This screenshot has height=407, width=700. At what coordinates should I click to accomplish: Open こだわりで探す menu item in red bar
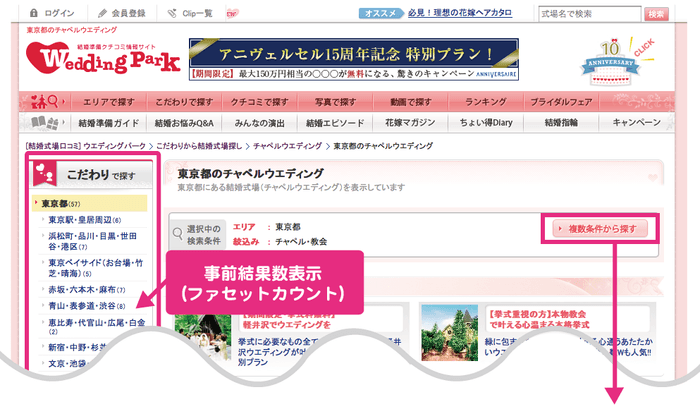click(x=184, y=102)
